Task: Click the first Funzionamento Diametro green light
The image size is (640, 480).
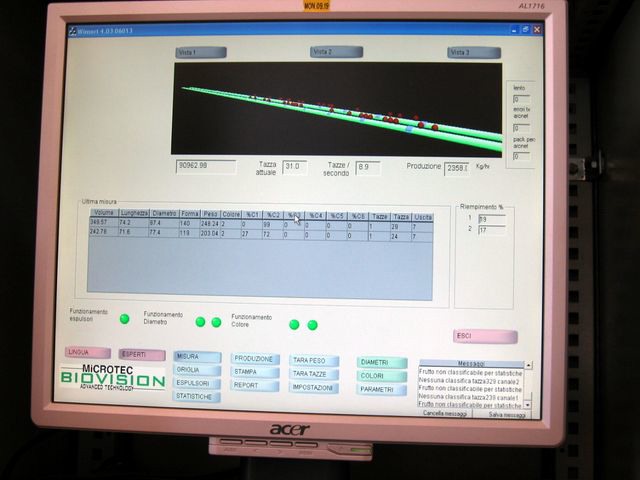Action: [x=200, y=322]
